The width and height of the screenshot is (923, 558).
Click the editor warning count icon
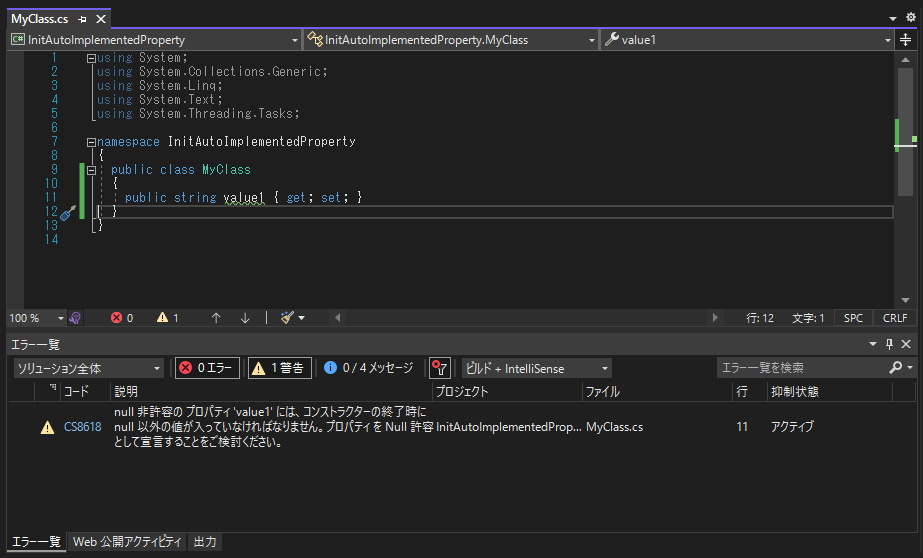162,318
